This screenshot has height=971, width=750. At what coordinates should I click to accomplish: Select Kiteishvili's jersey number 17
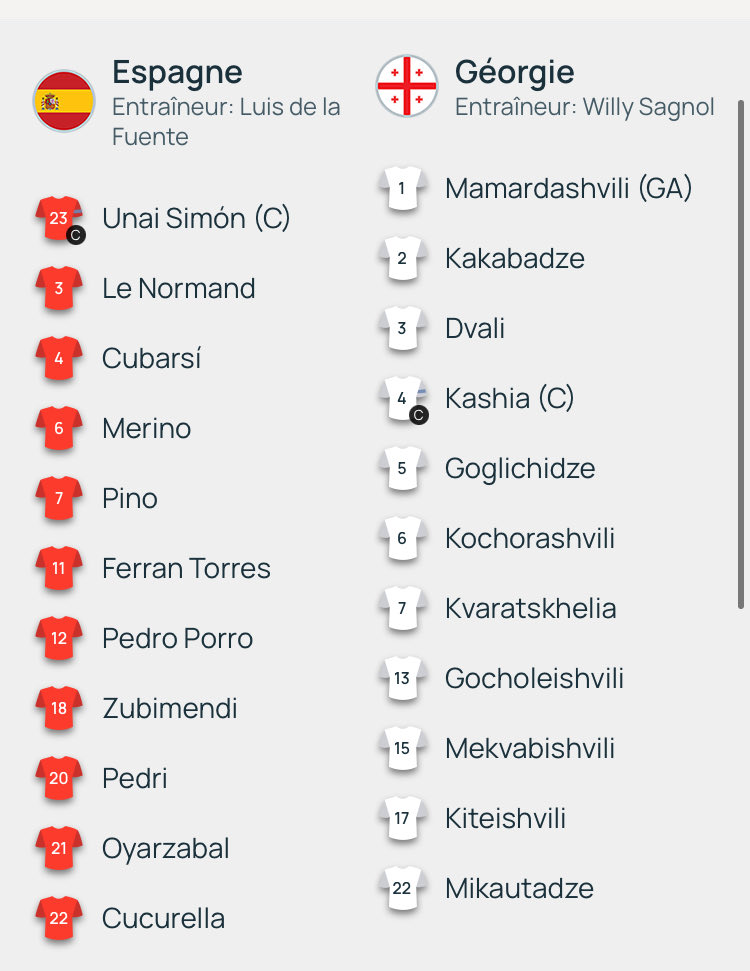pos(402,818)
